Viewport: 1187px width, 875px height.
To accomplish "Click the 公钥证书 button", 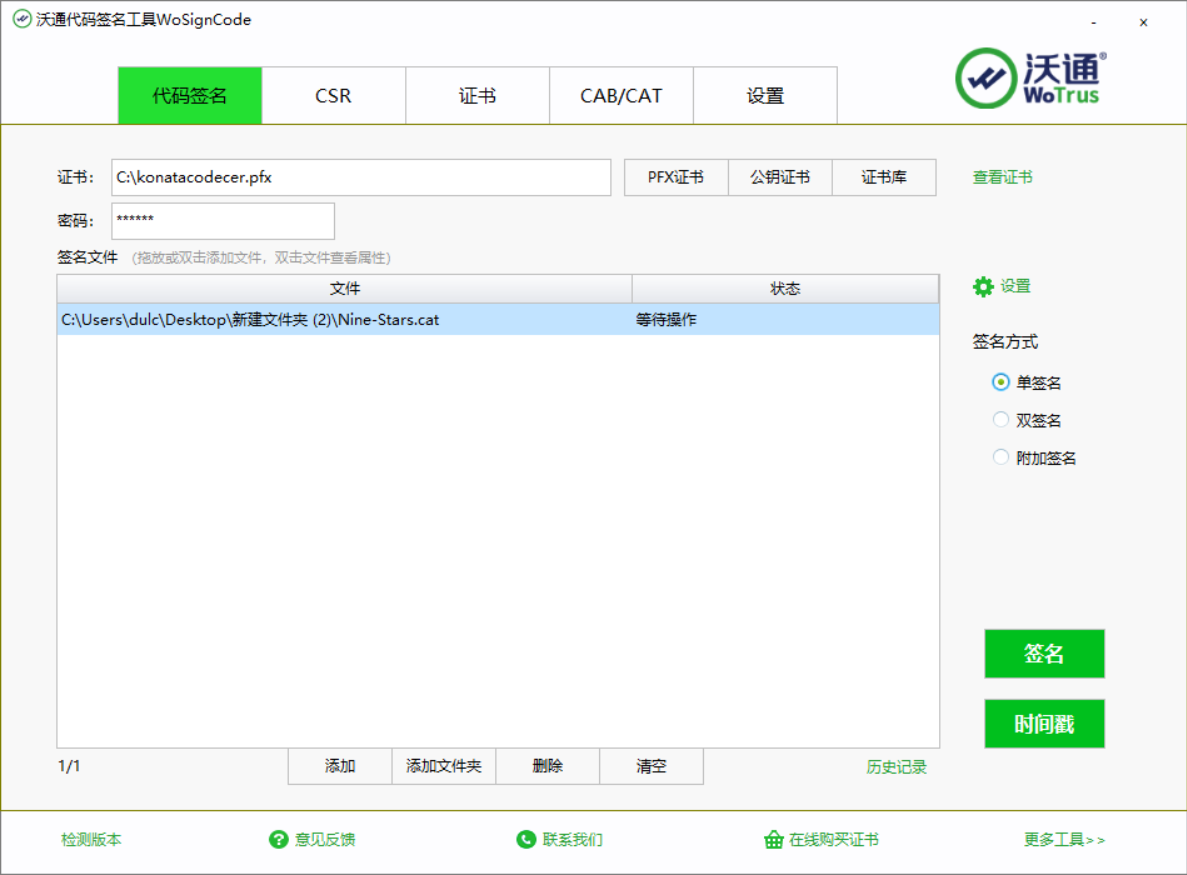I will 780,177.
